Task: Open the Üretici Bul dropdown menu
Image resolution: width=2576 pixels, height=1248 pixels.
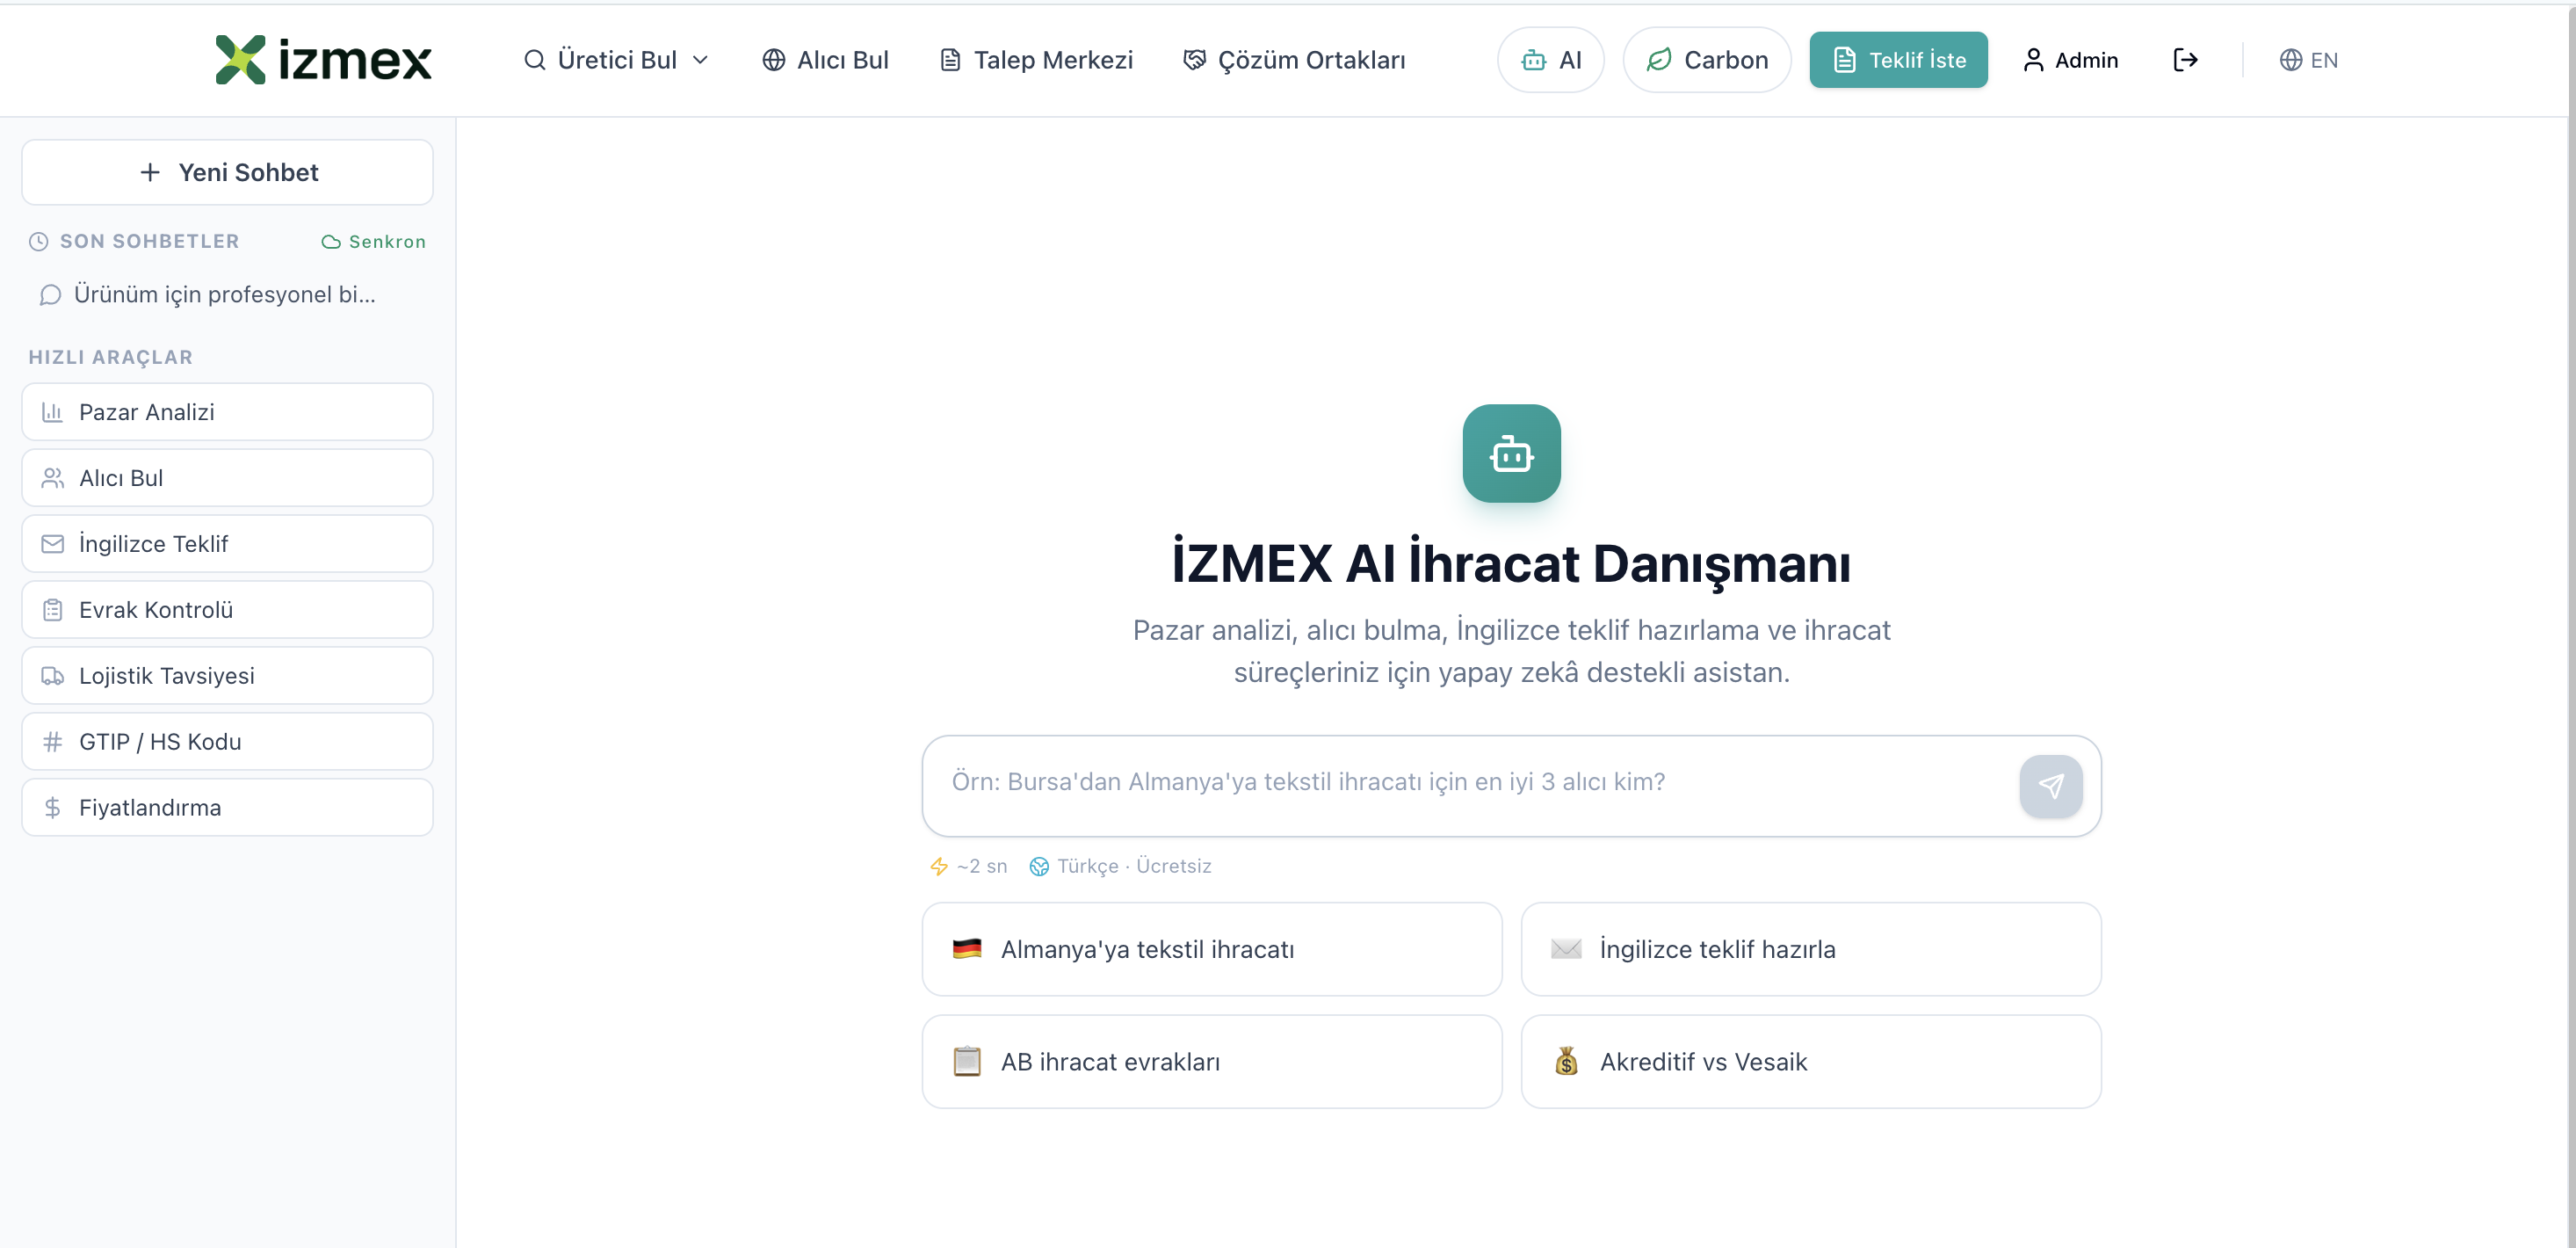Action: (x=616, y=60)
